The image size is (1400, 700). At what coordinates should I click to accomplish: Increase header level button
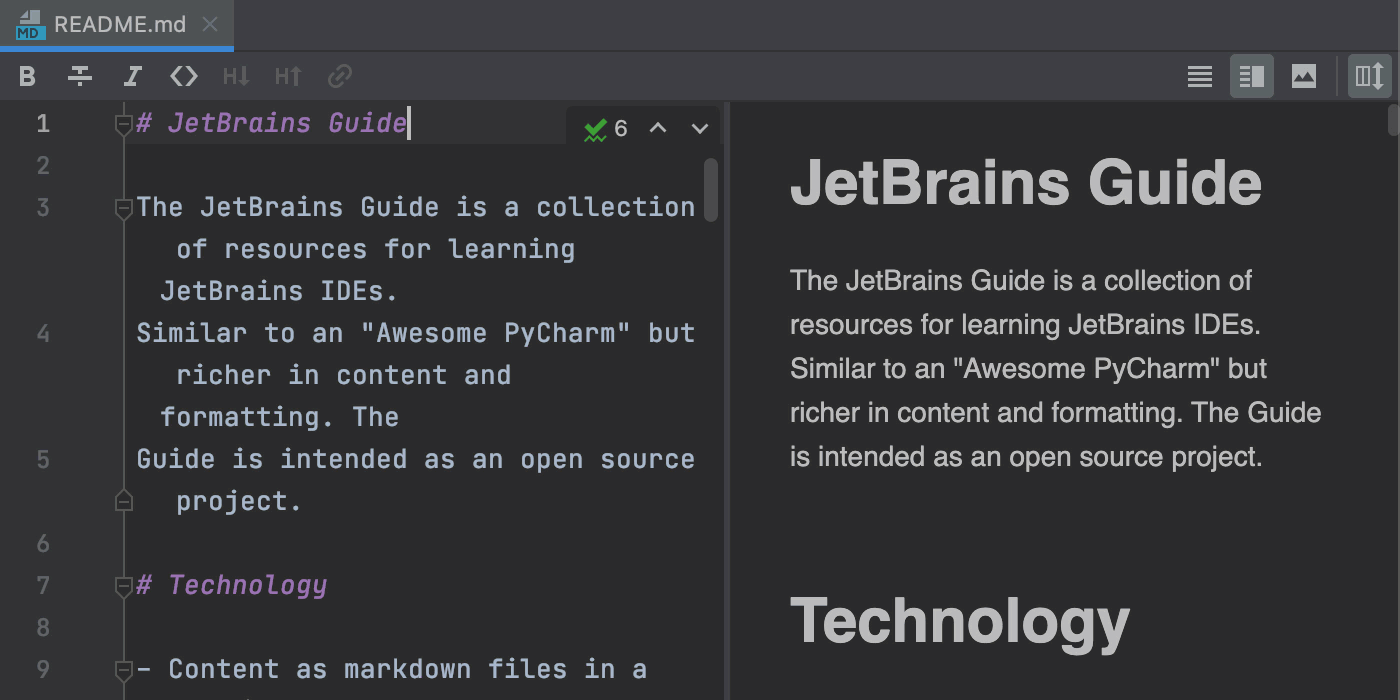pyautogui.click(x=288, y=76)
